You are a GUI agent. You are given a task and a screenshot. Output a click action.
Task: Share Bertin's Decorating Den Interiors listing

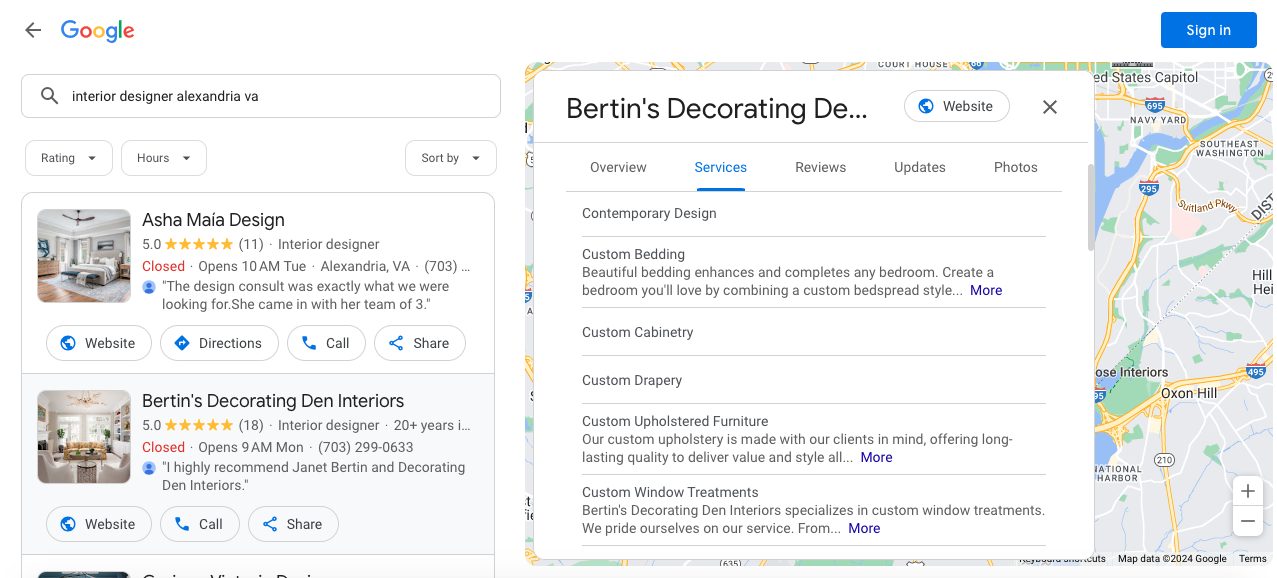click(292, 524)
